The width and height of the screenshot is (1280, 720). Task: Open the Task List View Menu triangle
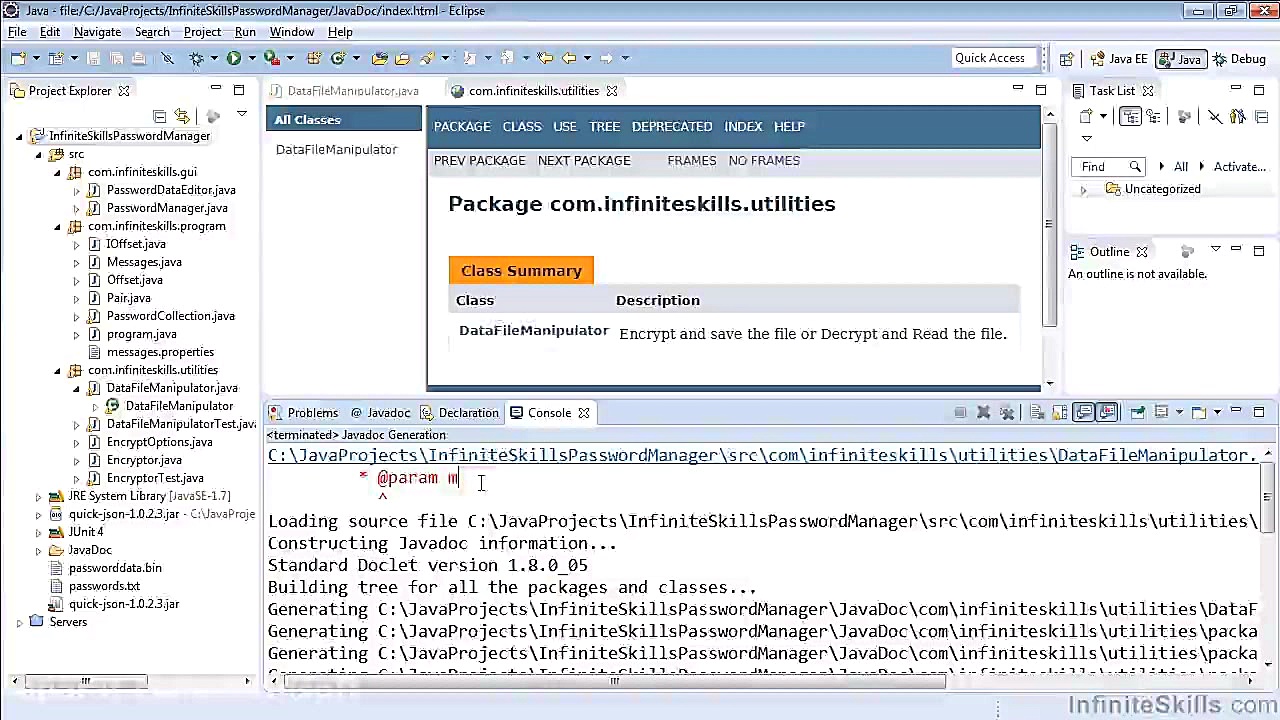click(x=1086, y=139)
